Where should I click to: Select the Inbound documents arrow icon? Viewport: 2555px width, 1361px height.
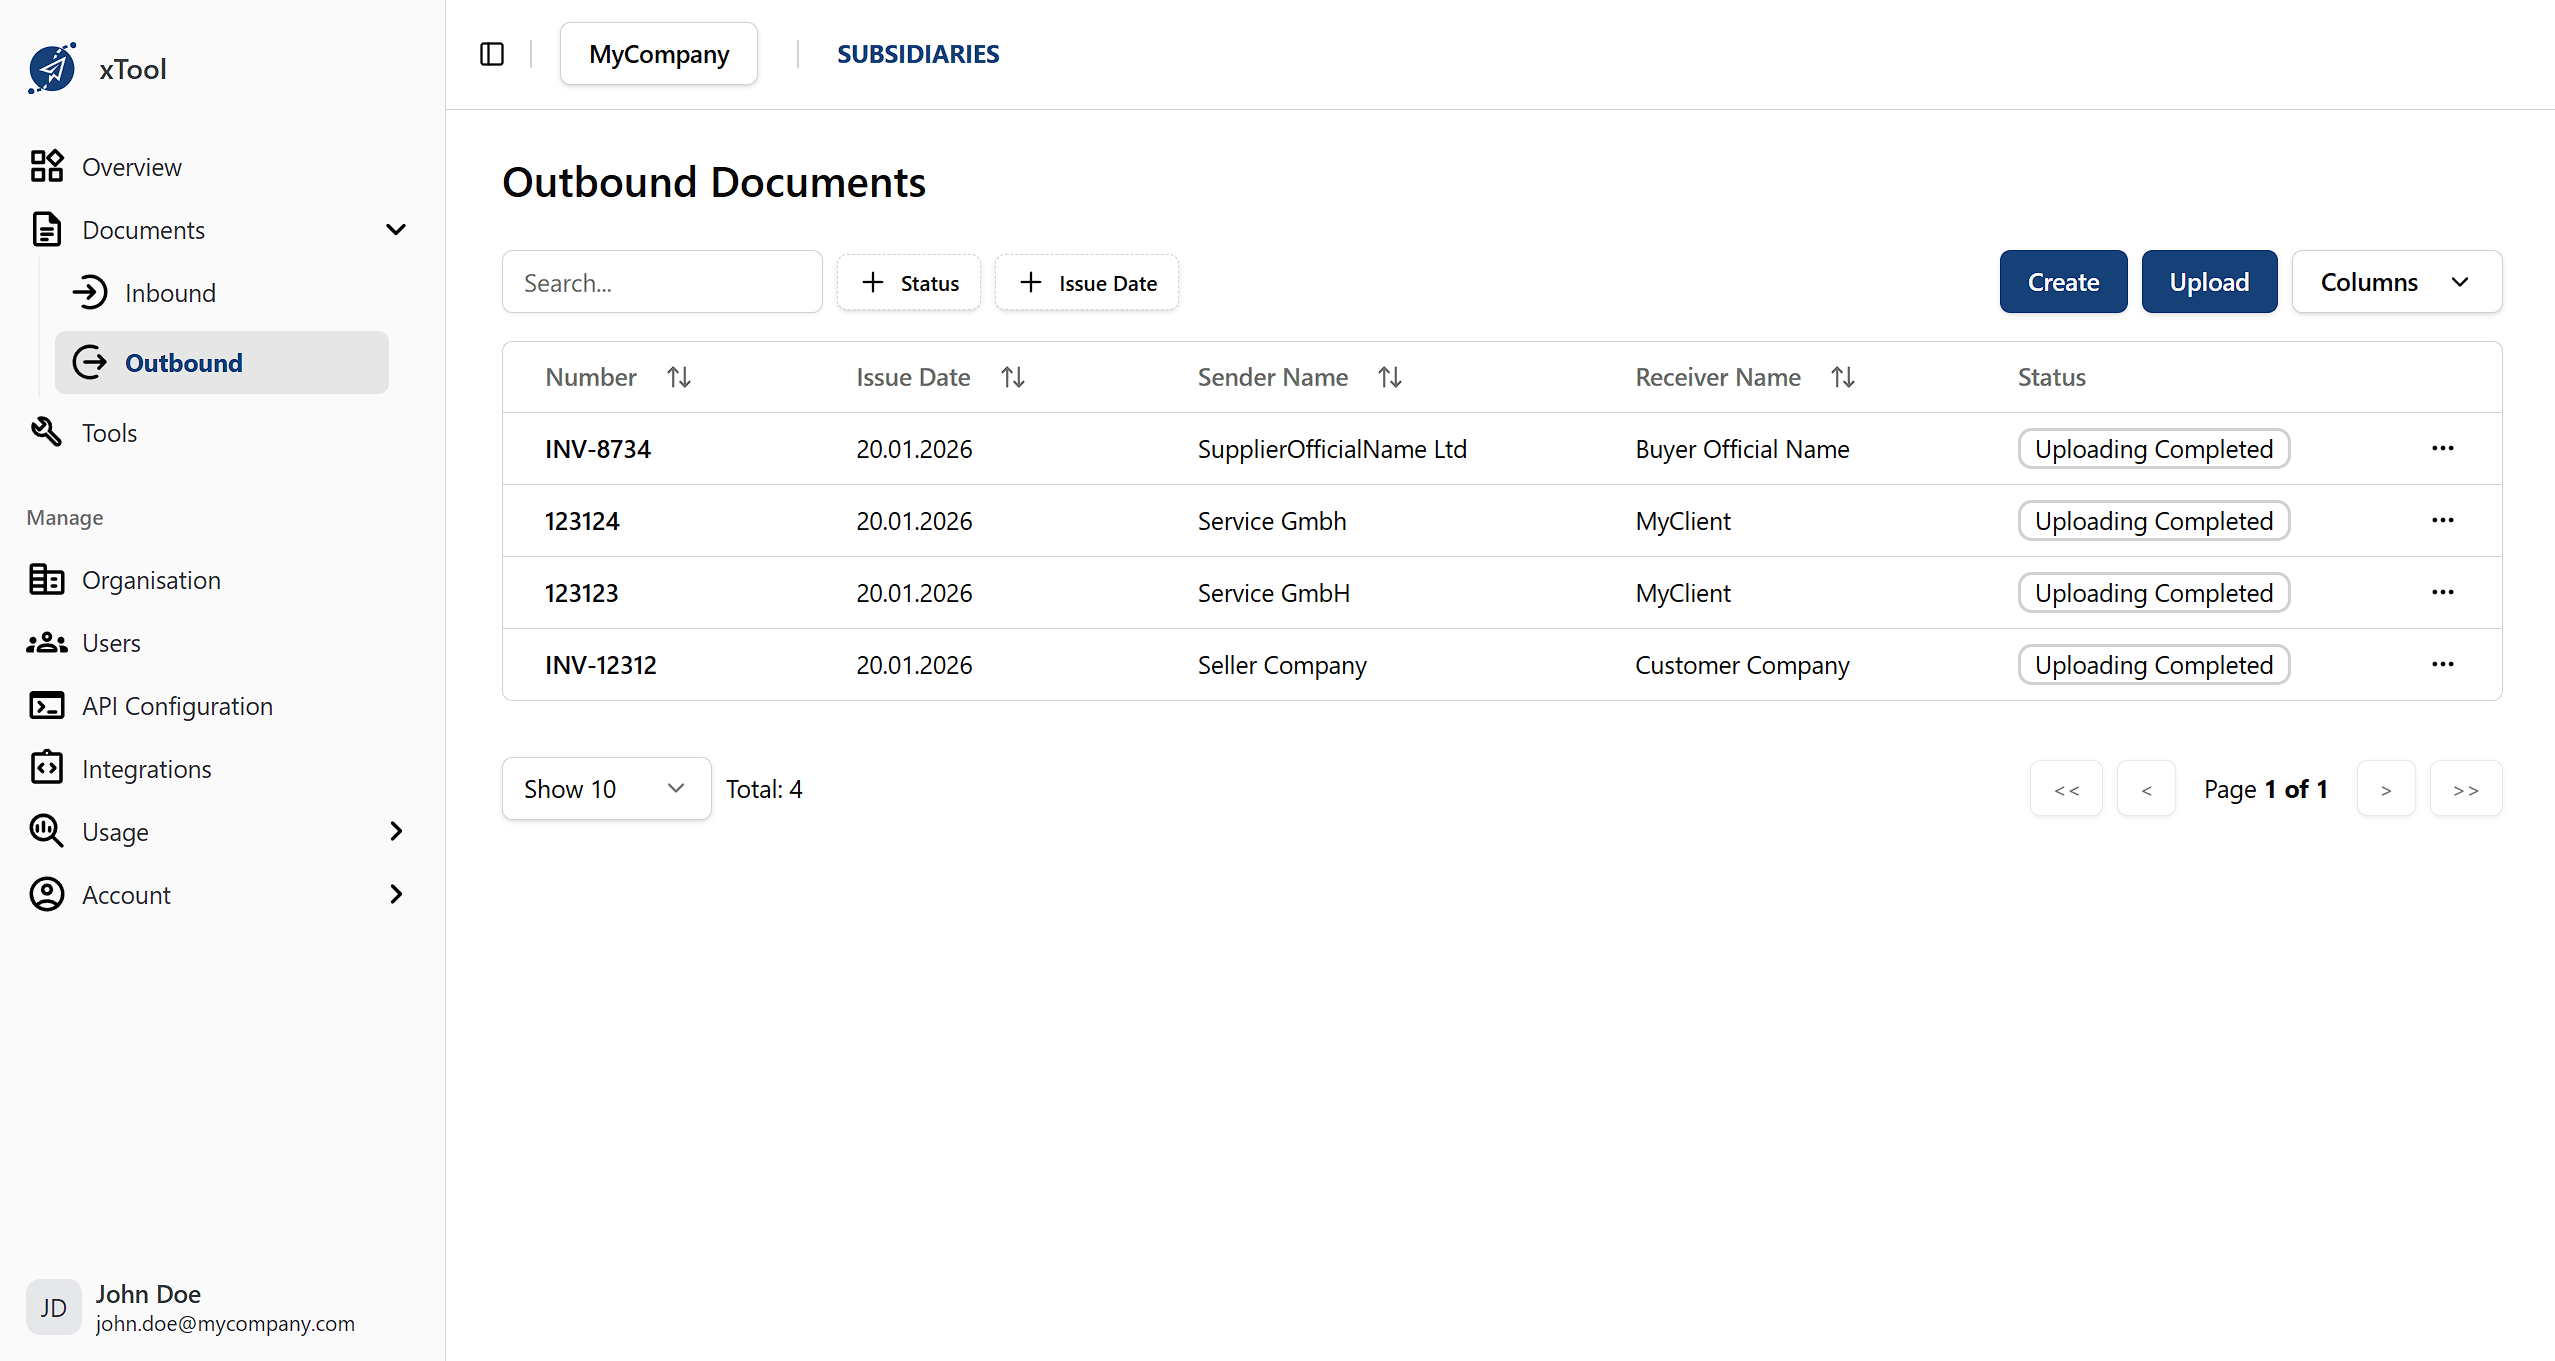tap(90, 292)
